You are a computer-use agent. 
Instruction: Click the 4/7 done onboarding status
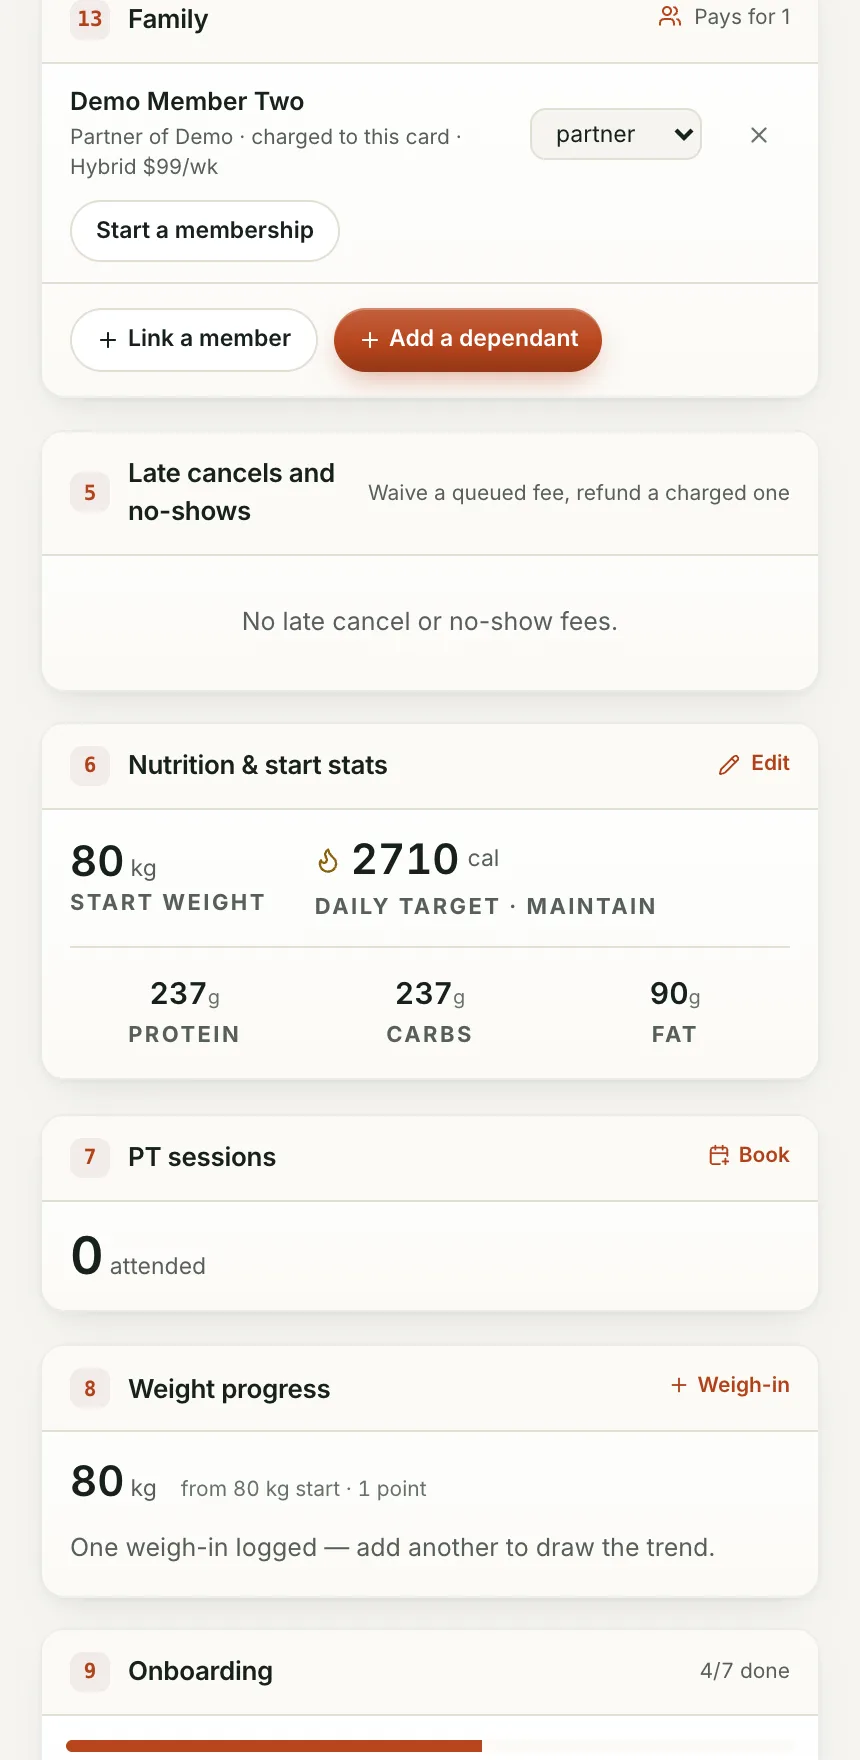pyautogui.click(x=745, y=1671)
